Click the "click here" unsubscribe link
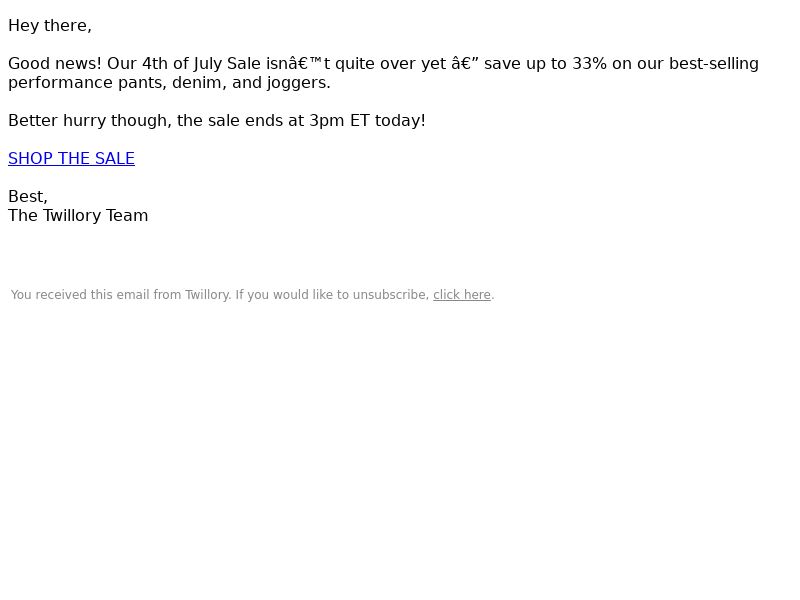The image size is (800, 600). coord(462,295)
